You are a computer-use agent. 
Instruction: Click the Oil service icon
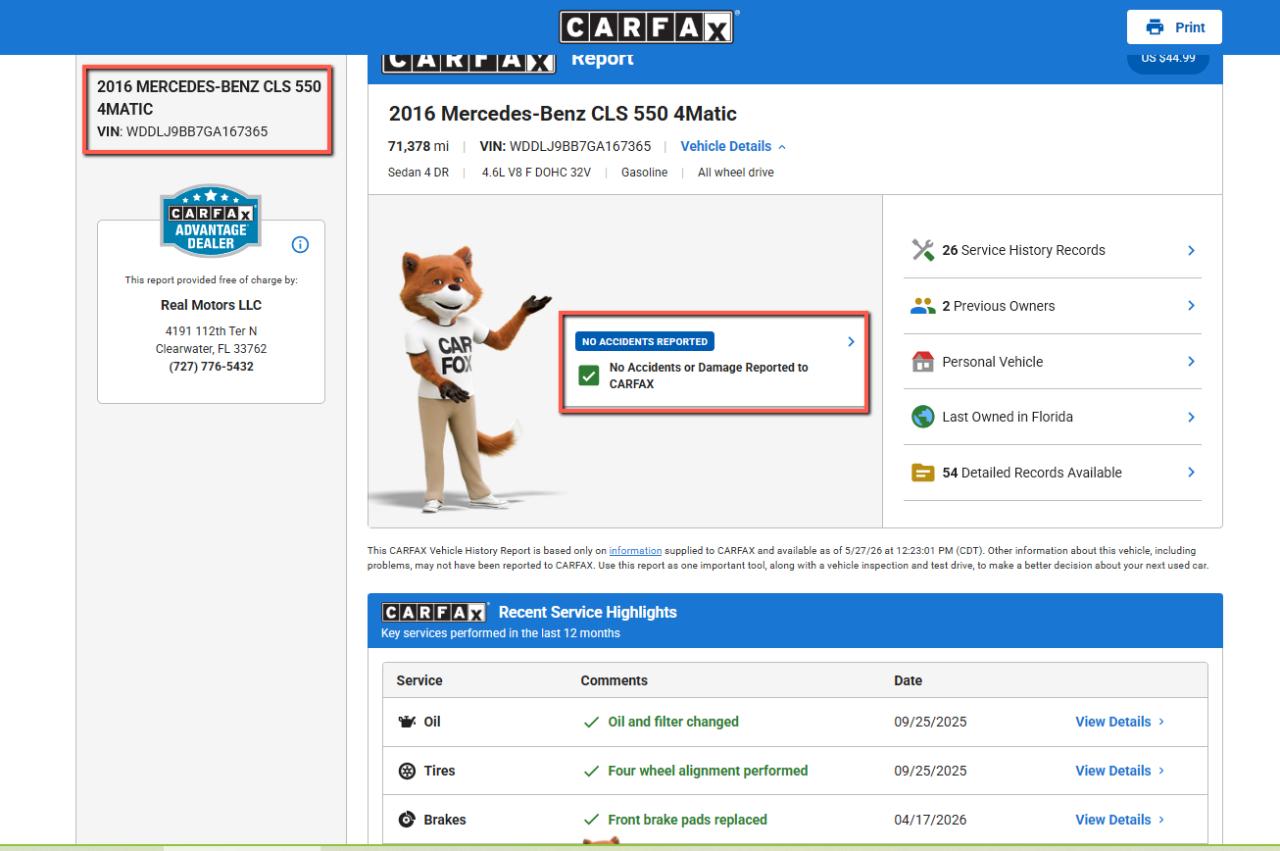pyautogui.click(x=407, y=722)
